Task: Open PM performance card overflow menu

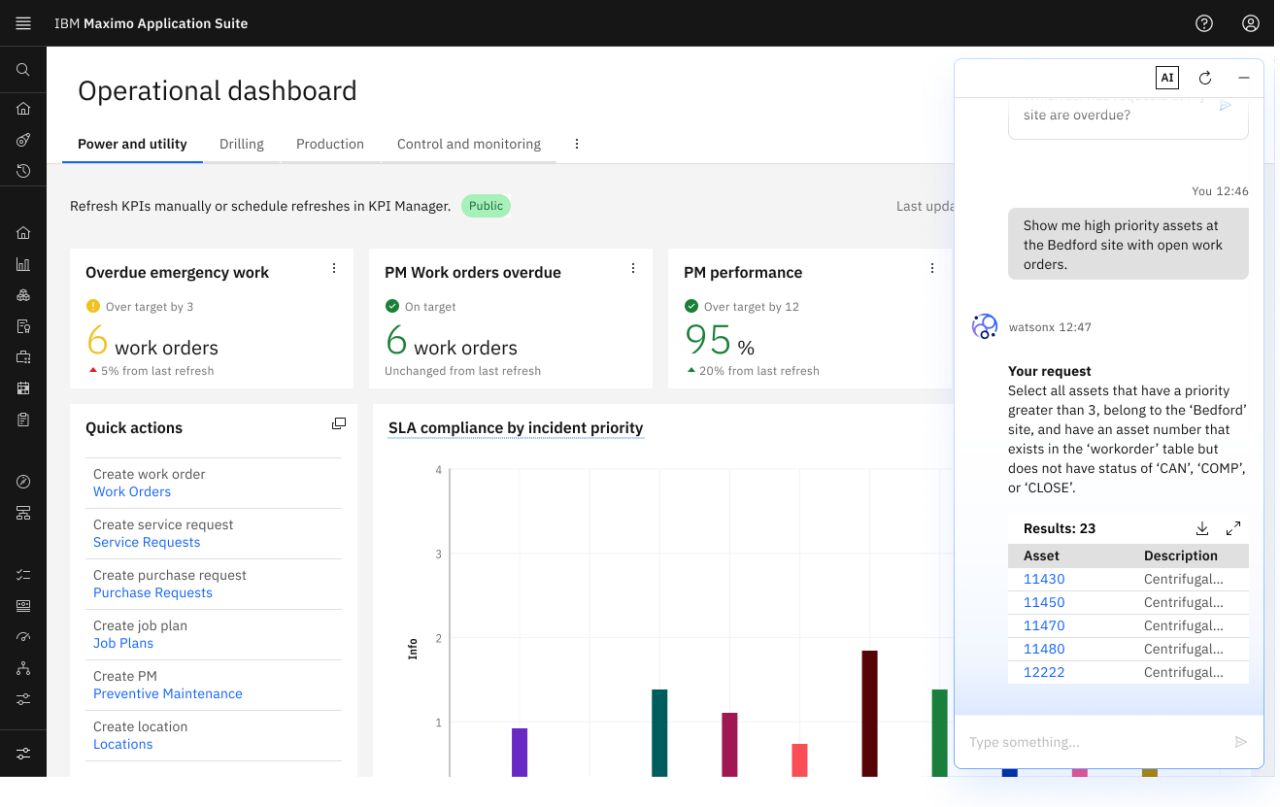Action: tap(932, 268)
